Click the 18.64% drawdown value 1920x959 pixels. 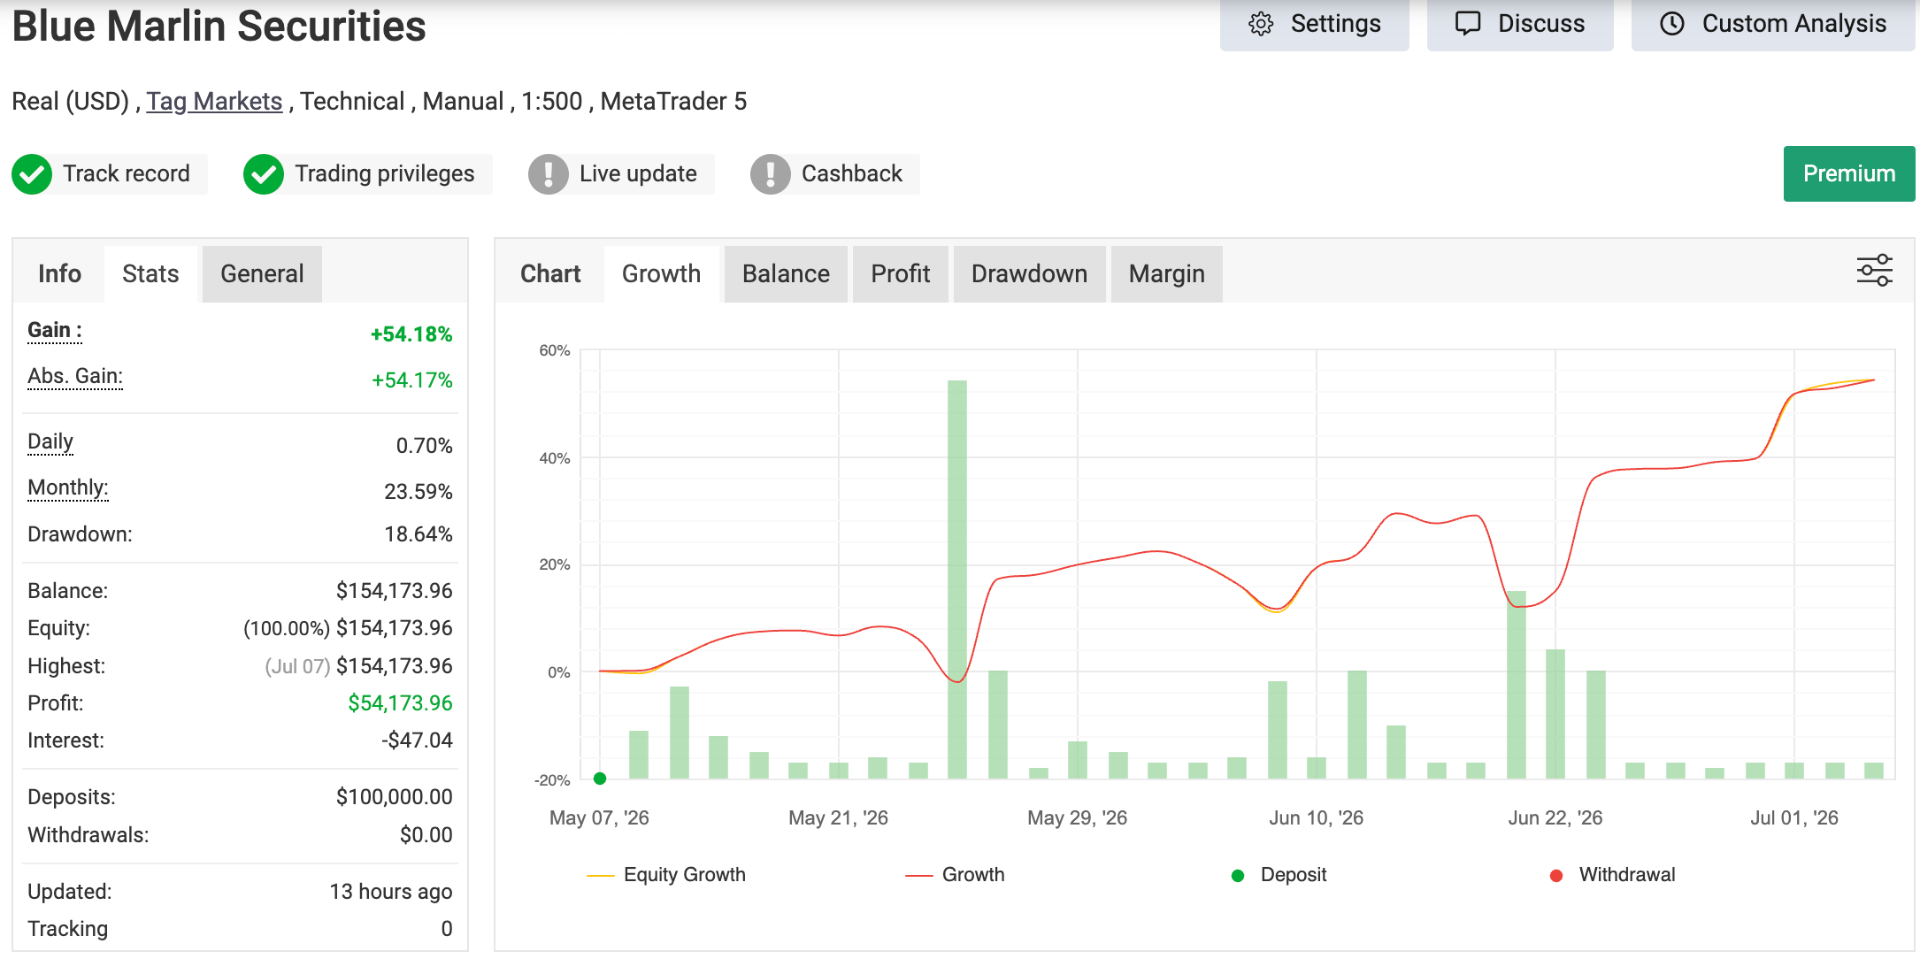(418, 535)
